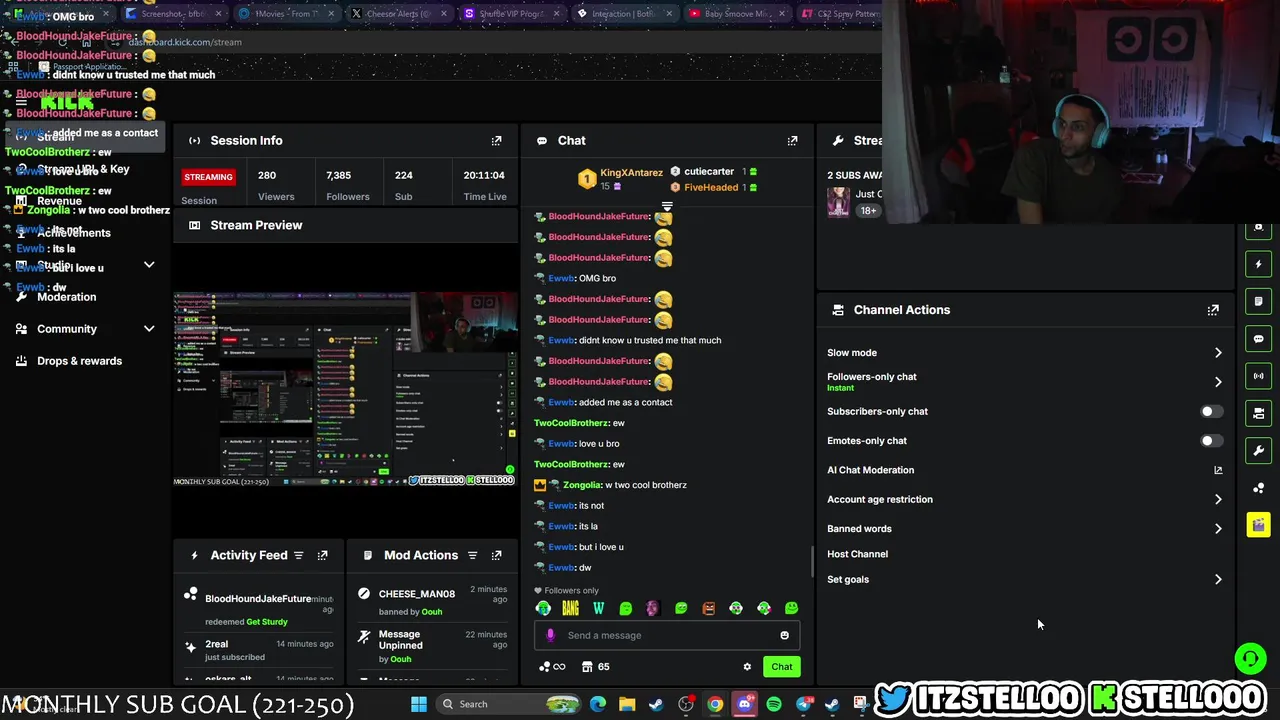The height and width of the screenshot is (720, 1280).
Task: Insert the teal W emote
Action: pyautogui.click(x=598, y=608)
